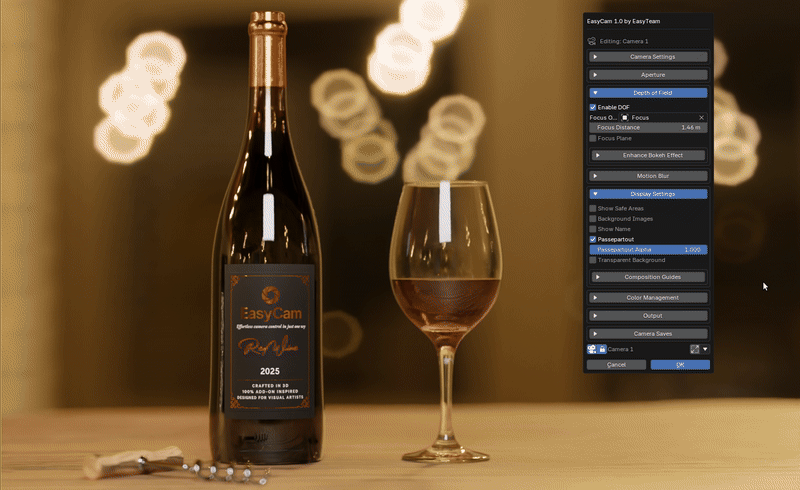Viewport: 800px width, 490px height.
Task: Click the fullscreen icon in the bottom row
Action: [694, 349]
